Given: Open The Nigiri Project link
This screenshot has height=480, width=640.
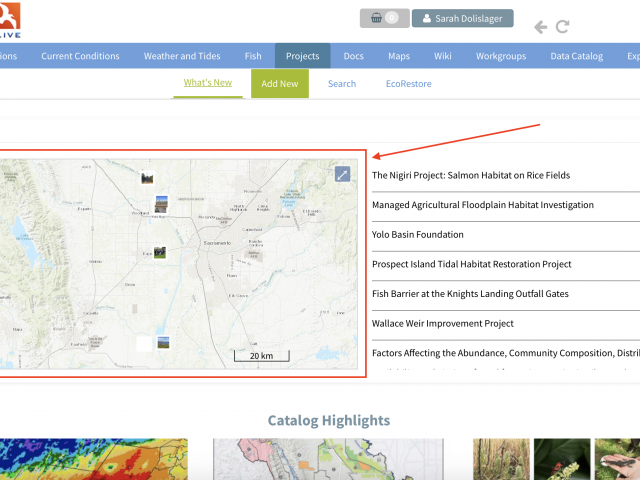Looking at the screenshot, I should (471, 175).
